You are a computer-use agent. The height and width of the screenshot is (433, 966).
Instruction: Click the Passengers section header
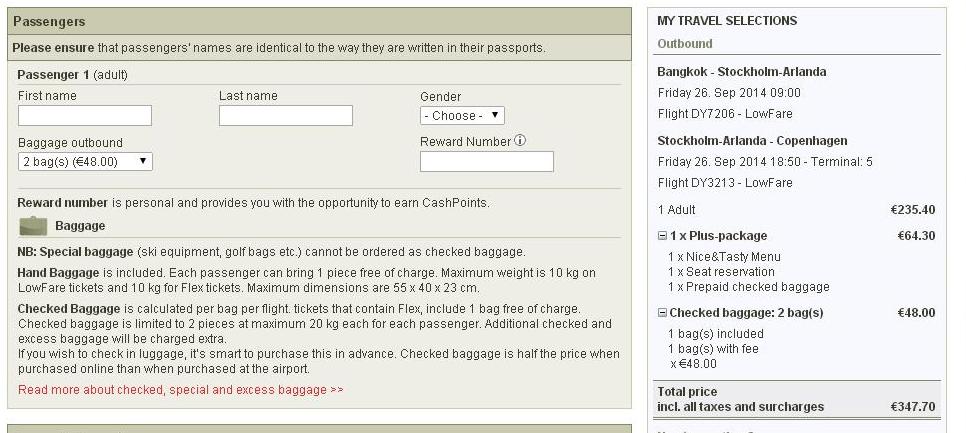[x=49, y=21]
